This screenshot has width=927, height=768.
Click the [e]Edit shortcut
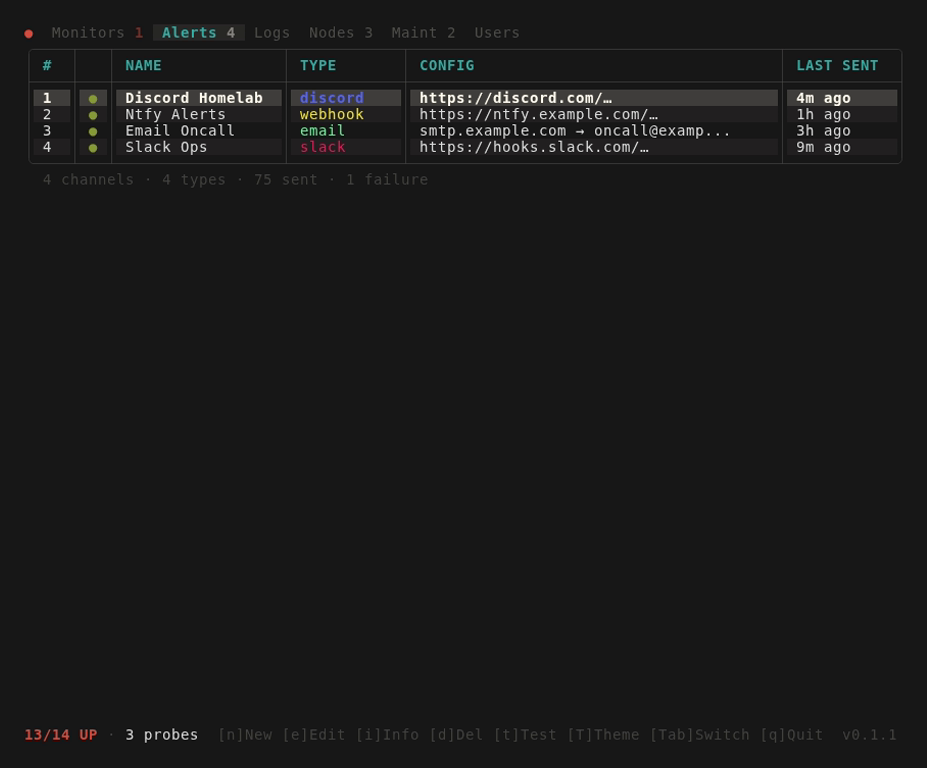click(313, 735)
